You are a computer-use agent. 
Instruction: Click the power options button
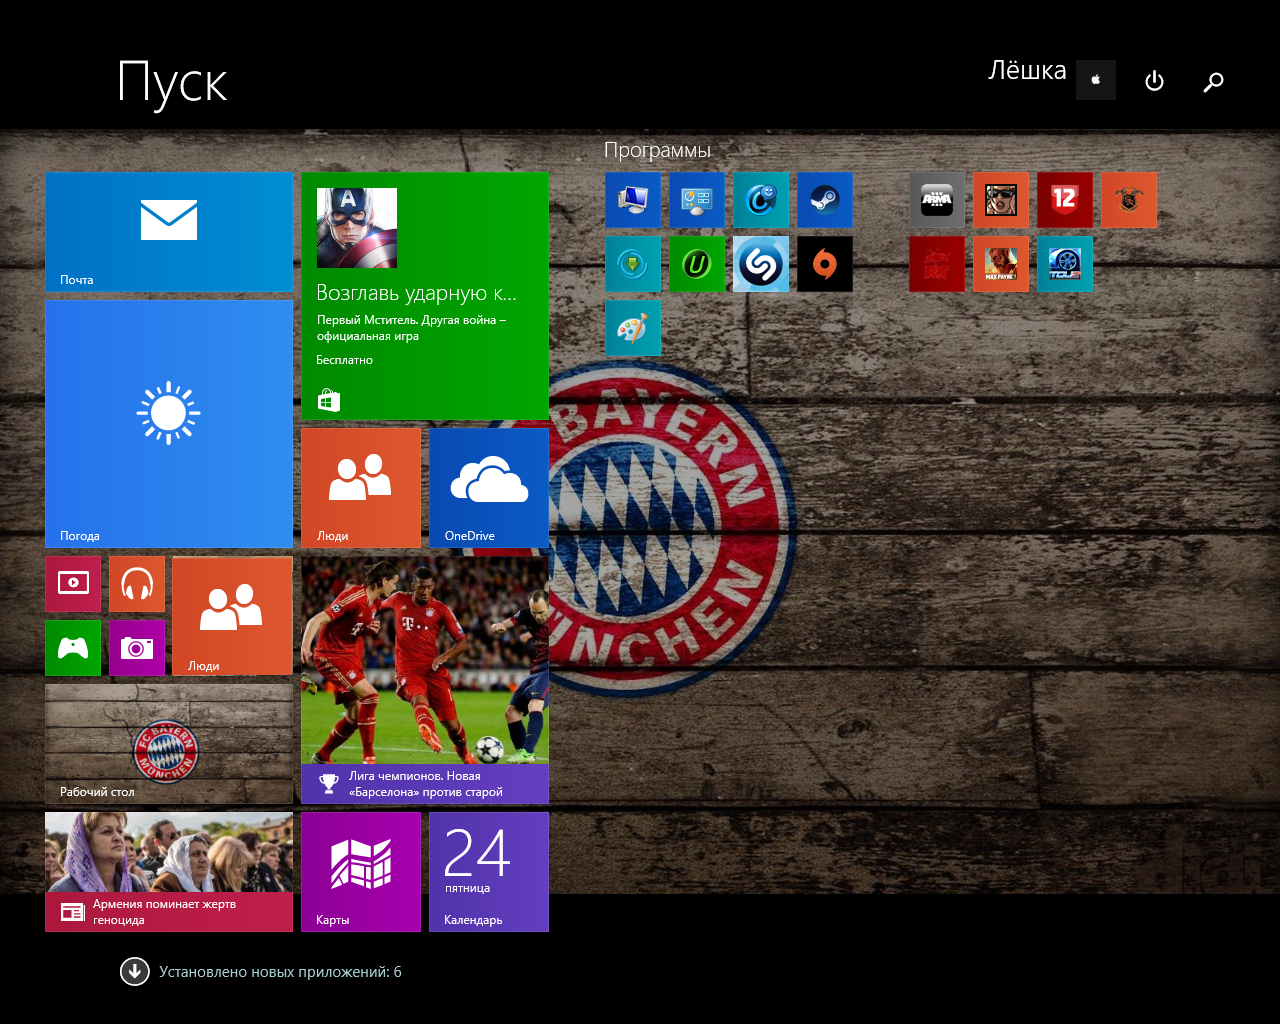pos(1154,81)
